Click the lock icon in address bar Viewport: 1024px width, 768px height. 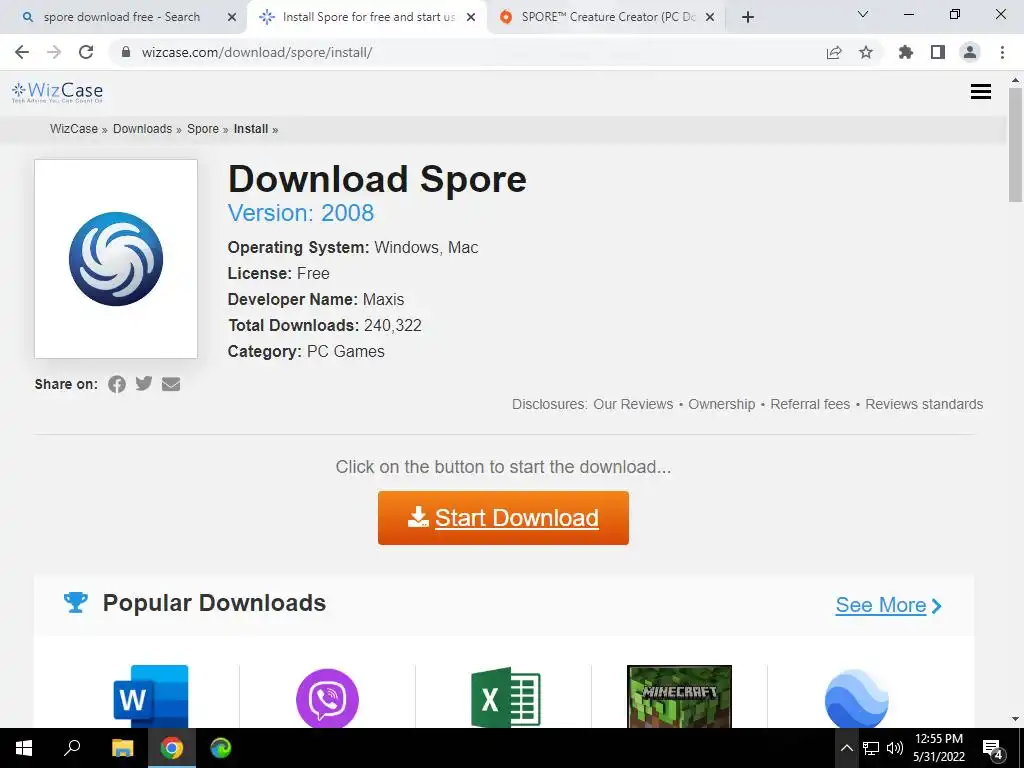tap(126, 52)
